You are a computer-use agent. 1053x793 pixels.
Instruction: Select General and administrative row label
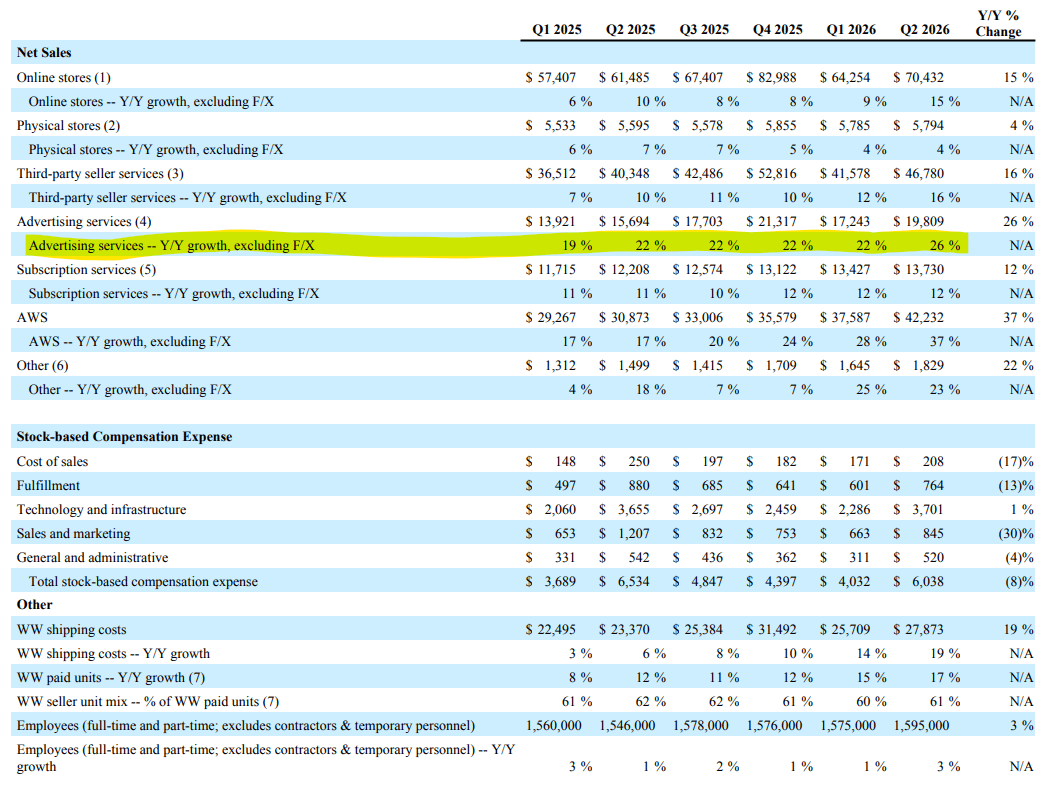92,557
